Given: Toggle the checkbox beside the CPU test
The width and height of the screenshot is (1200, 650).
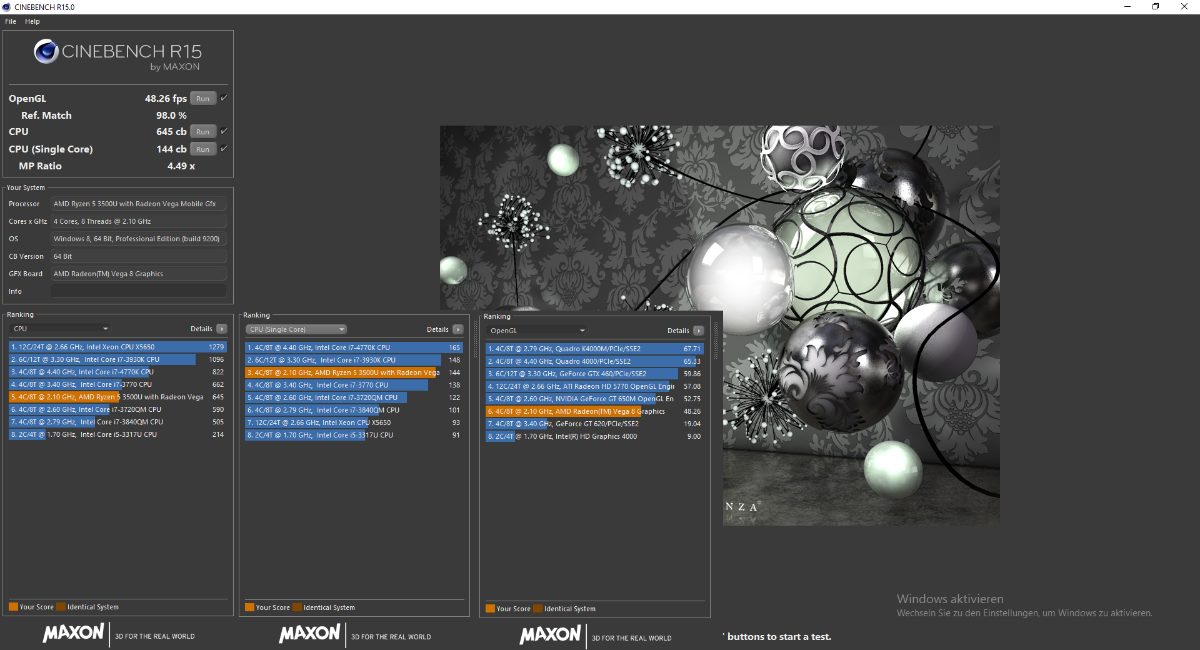Looking at the screenshot, I should point(223,131).
